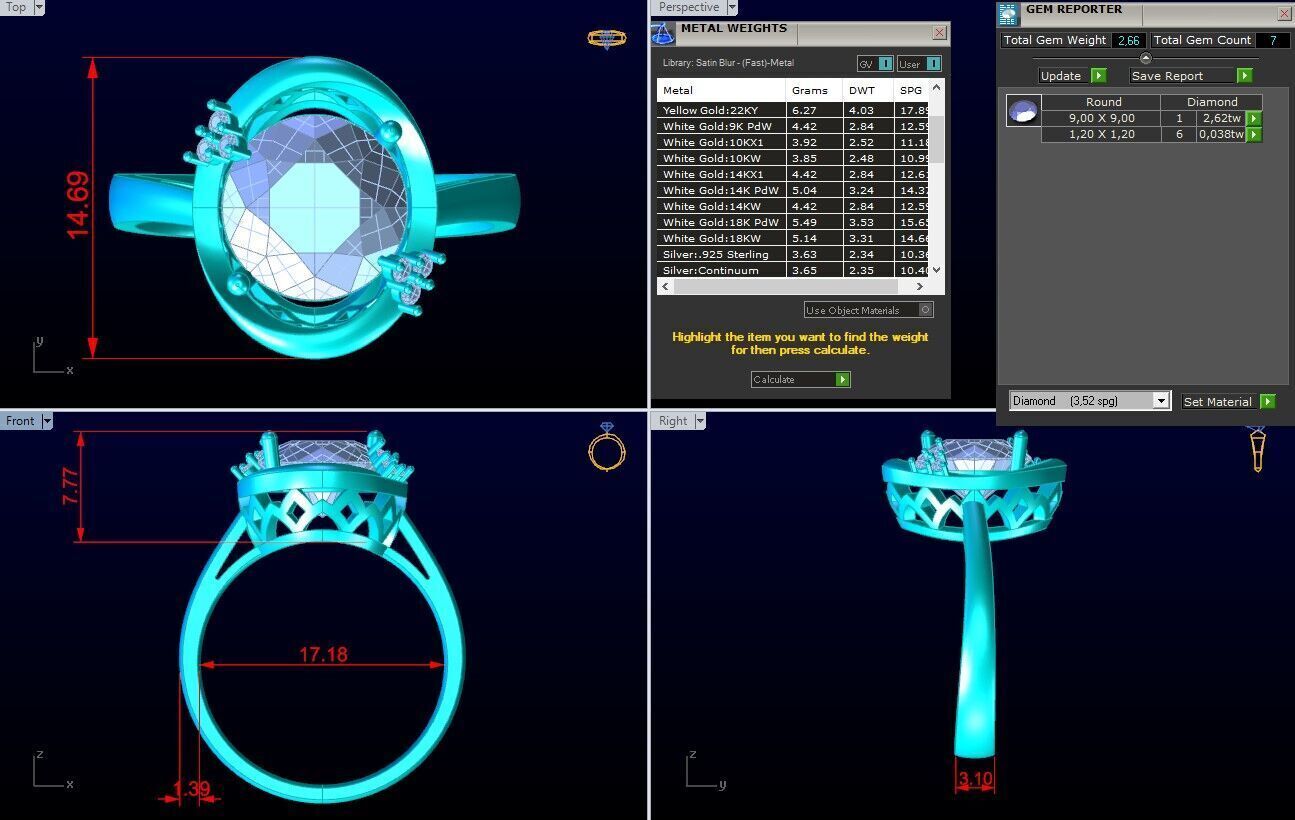The height and width of the screenshot is (820, 1295).
Task: Select the White Gold:14KX1 row
Action: (x=792, y=174)
